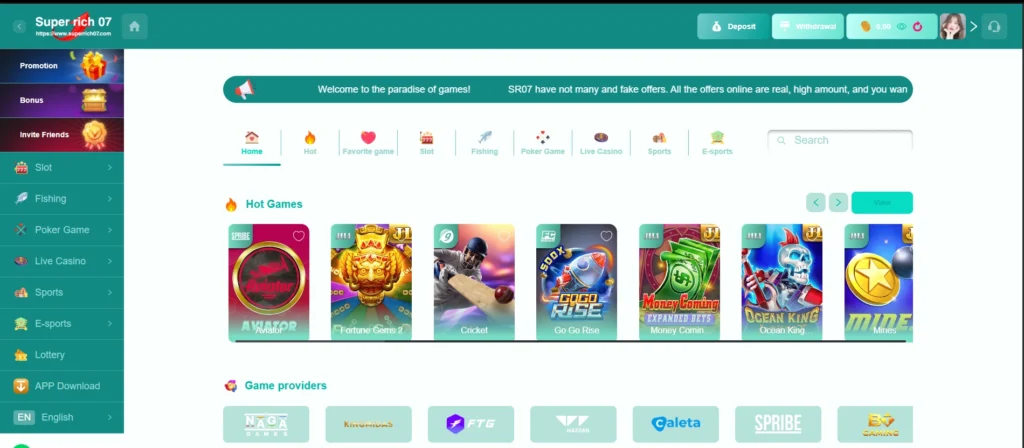Viewport: 1024px width, 448px height.
Task: Click the Deposit button
Action: tap(733, 27)
